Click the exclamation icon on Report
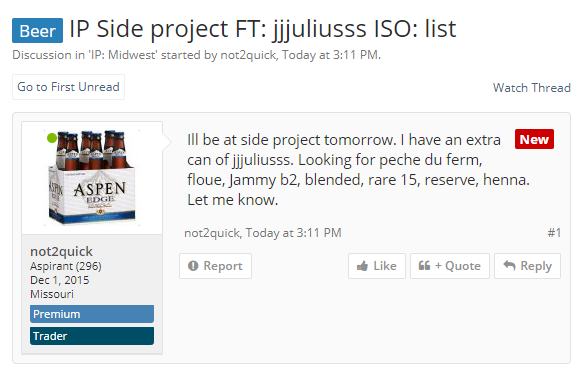This screenshot has height=375, width=586. (x=193, y=266)
